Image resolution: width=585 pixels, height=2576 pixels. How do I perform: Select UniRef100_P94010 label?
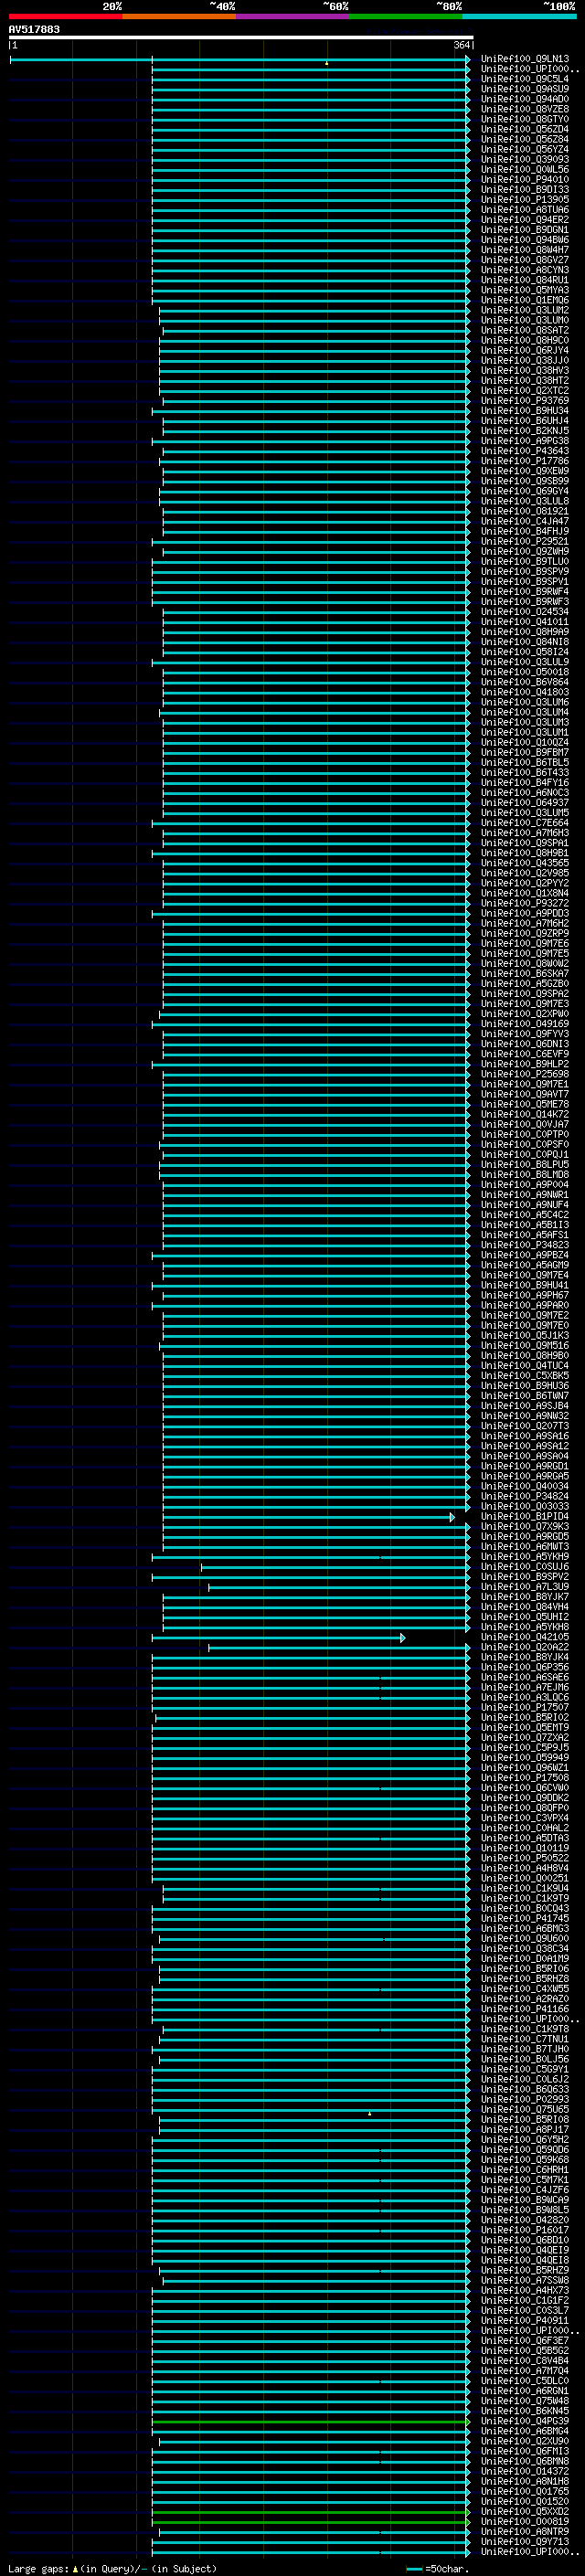(525, 179)
